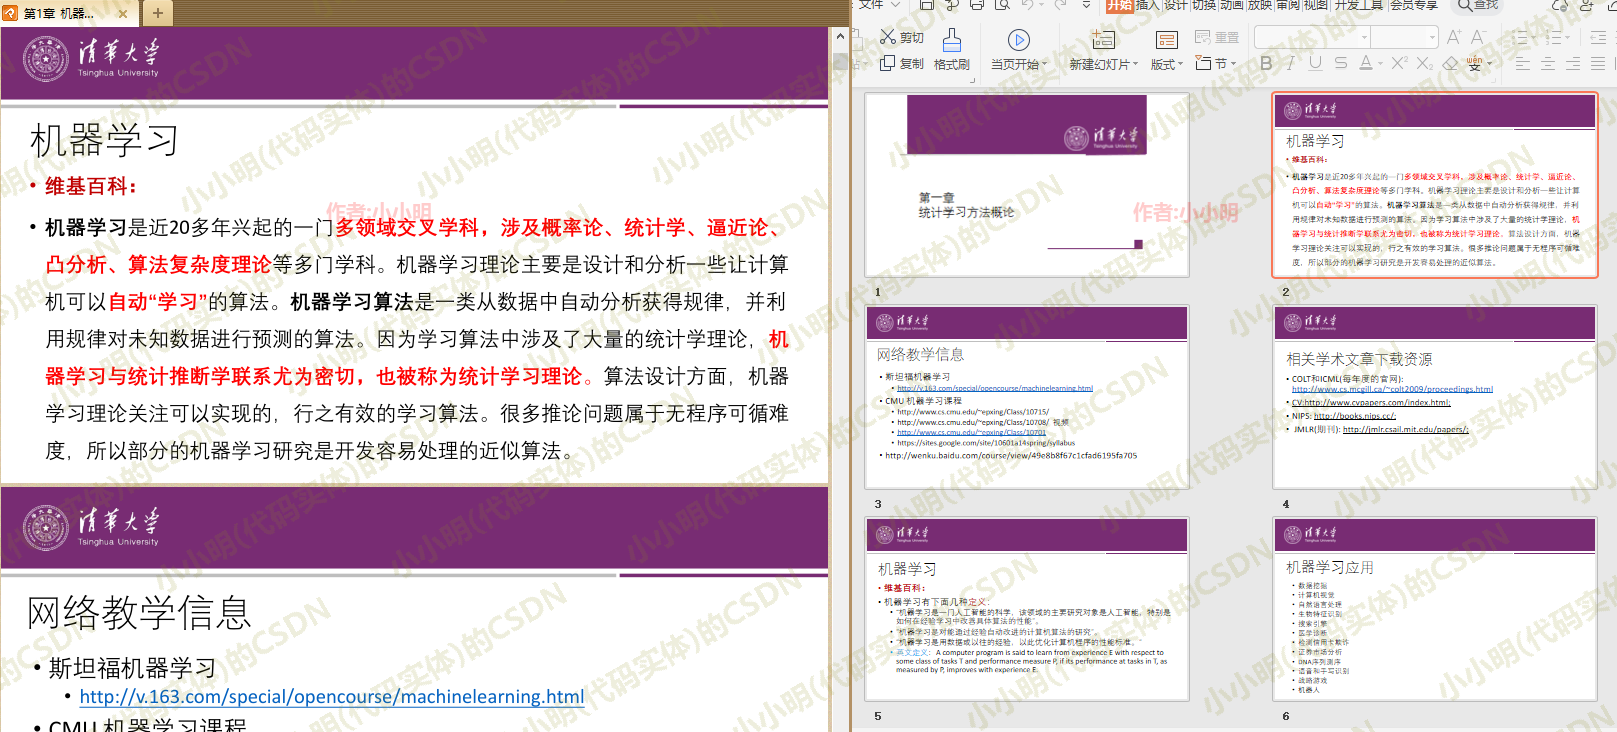Toggle Italic formatting

[x=1291, y=63]
